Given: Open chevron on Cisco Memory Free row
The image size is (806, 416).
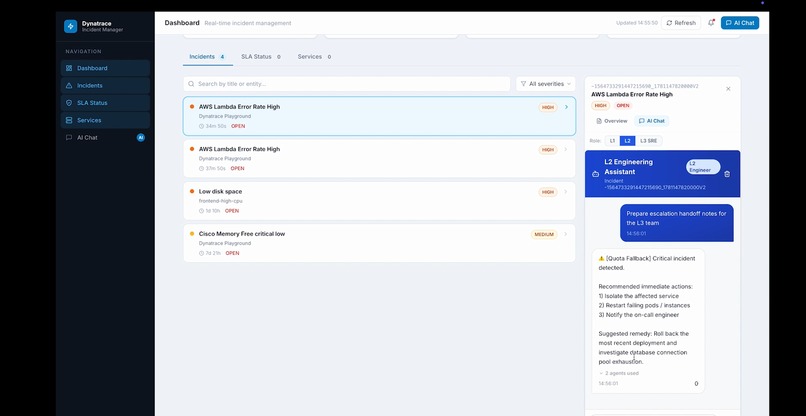Looking at the screenshot, I should tap(566, 234).
